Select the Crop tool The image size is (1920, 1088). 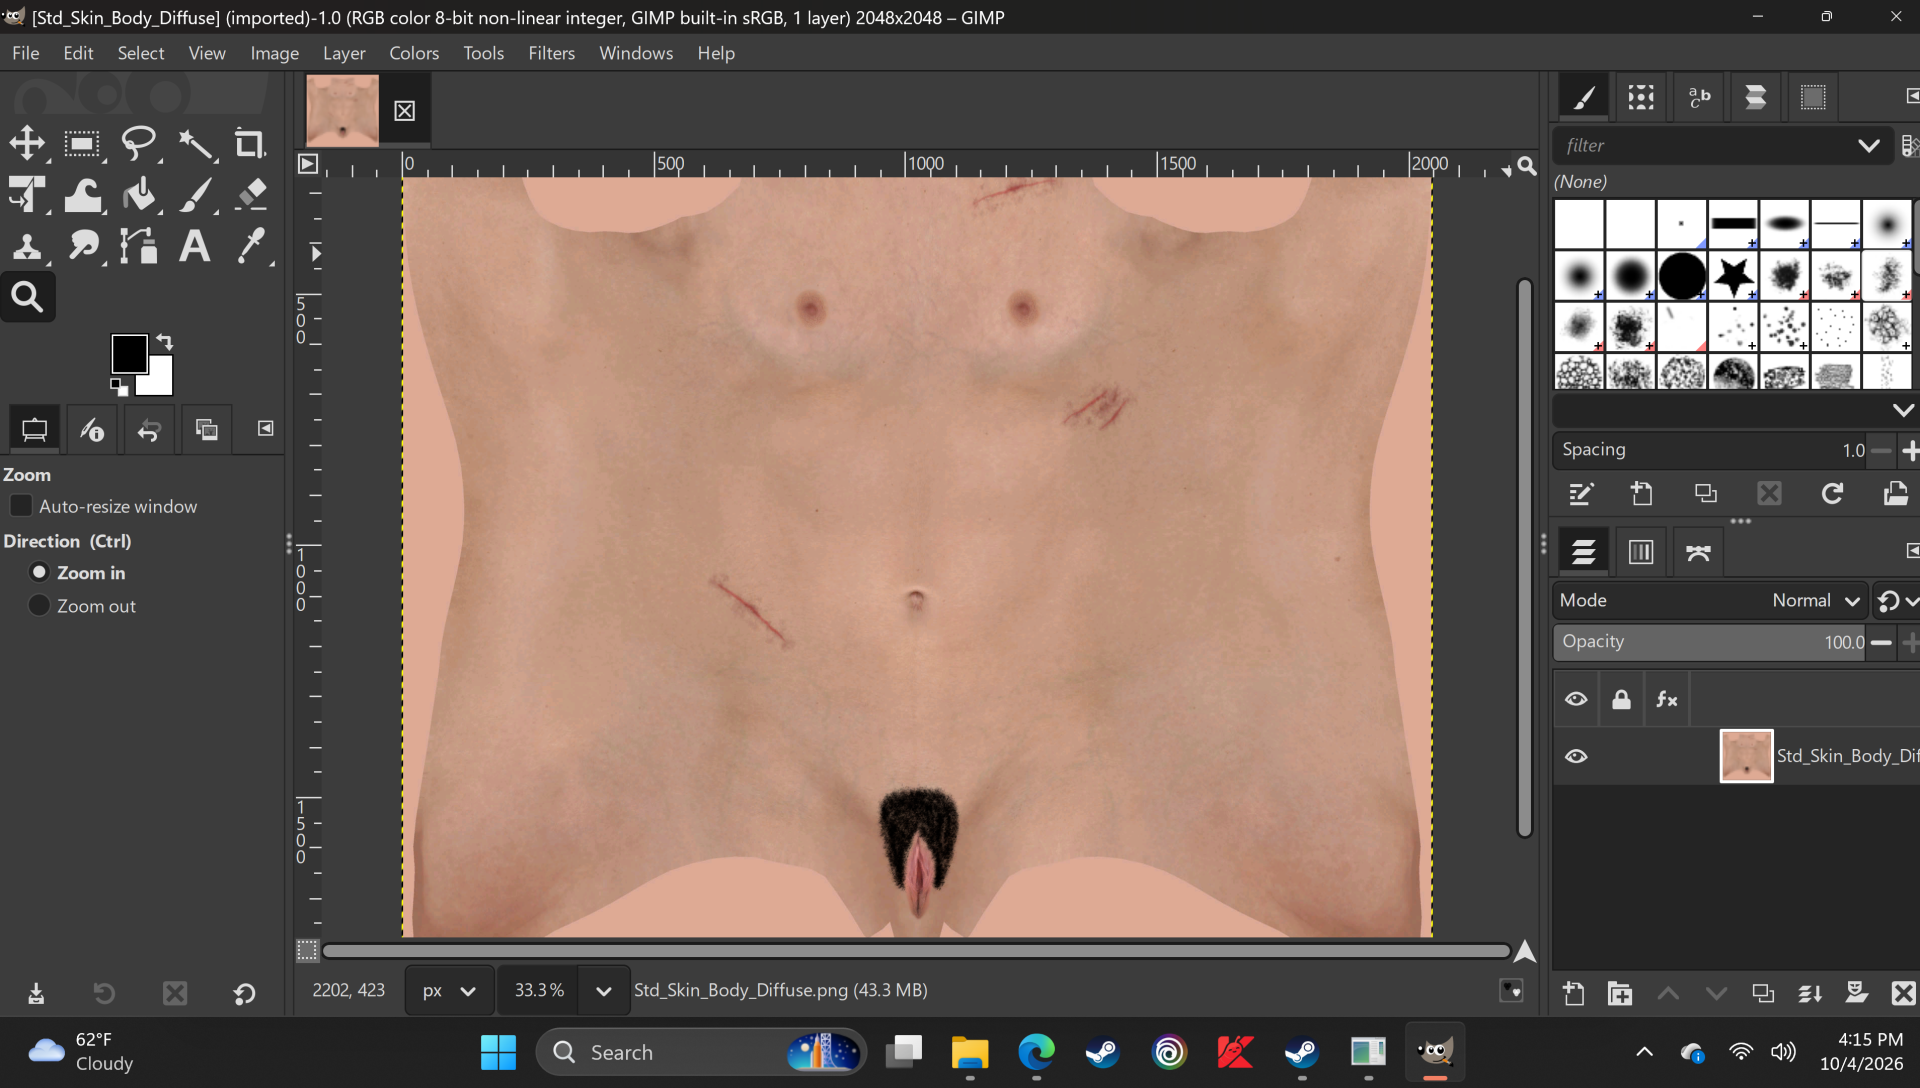[x=250, y=144]
